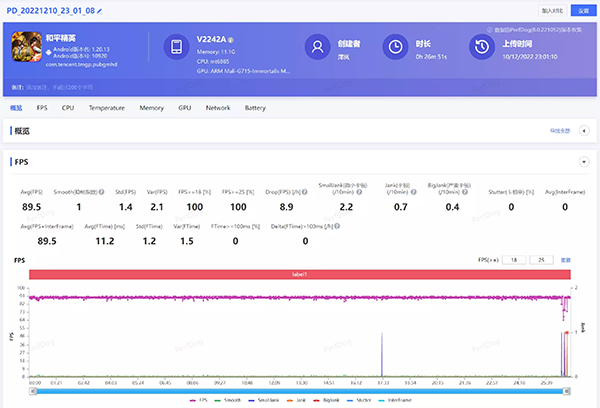Click the red label1 bar above chart
This screenshot has width=600, height=408.
(x=299, y=274)
